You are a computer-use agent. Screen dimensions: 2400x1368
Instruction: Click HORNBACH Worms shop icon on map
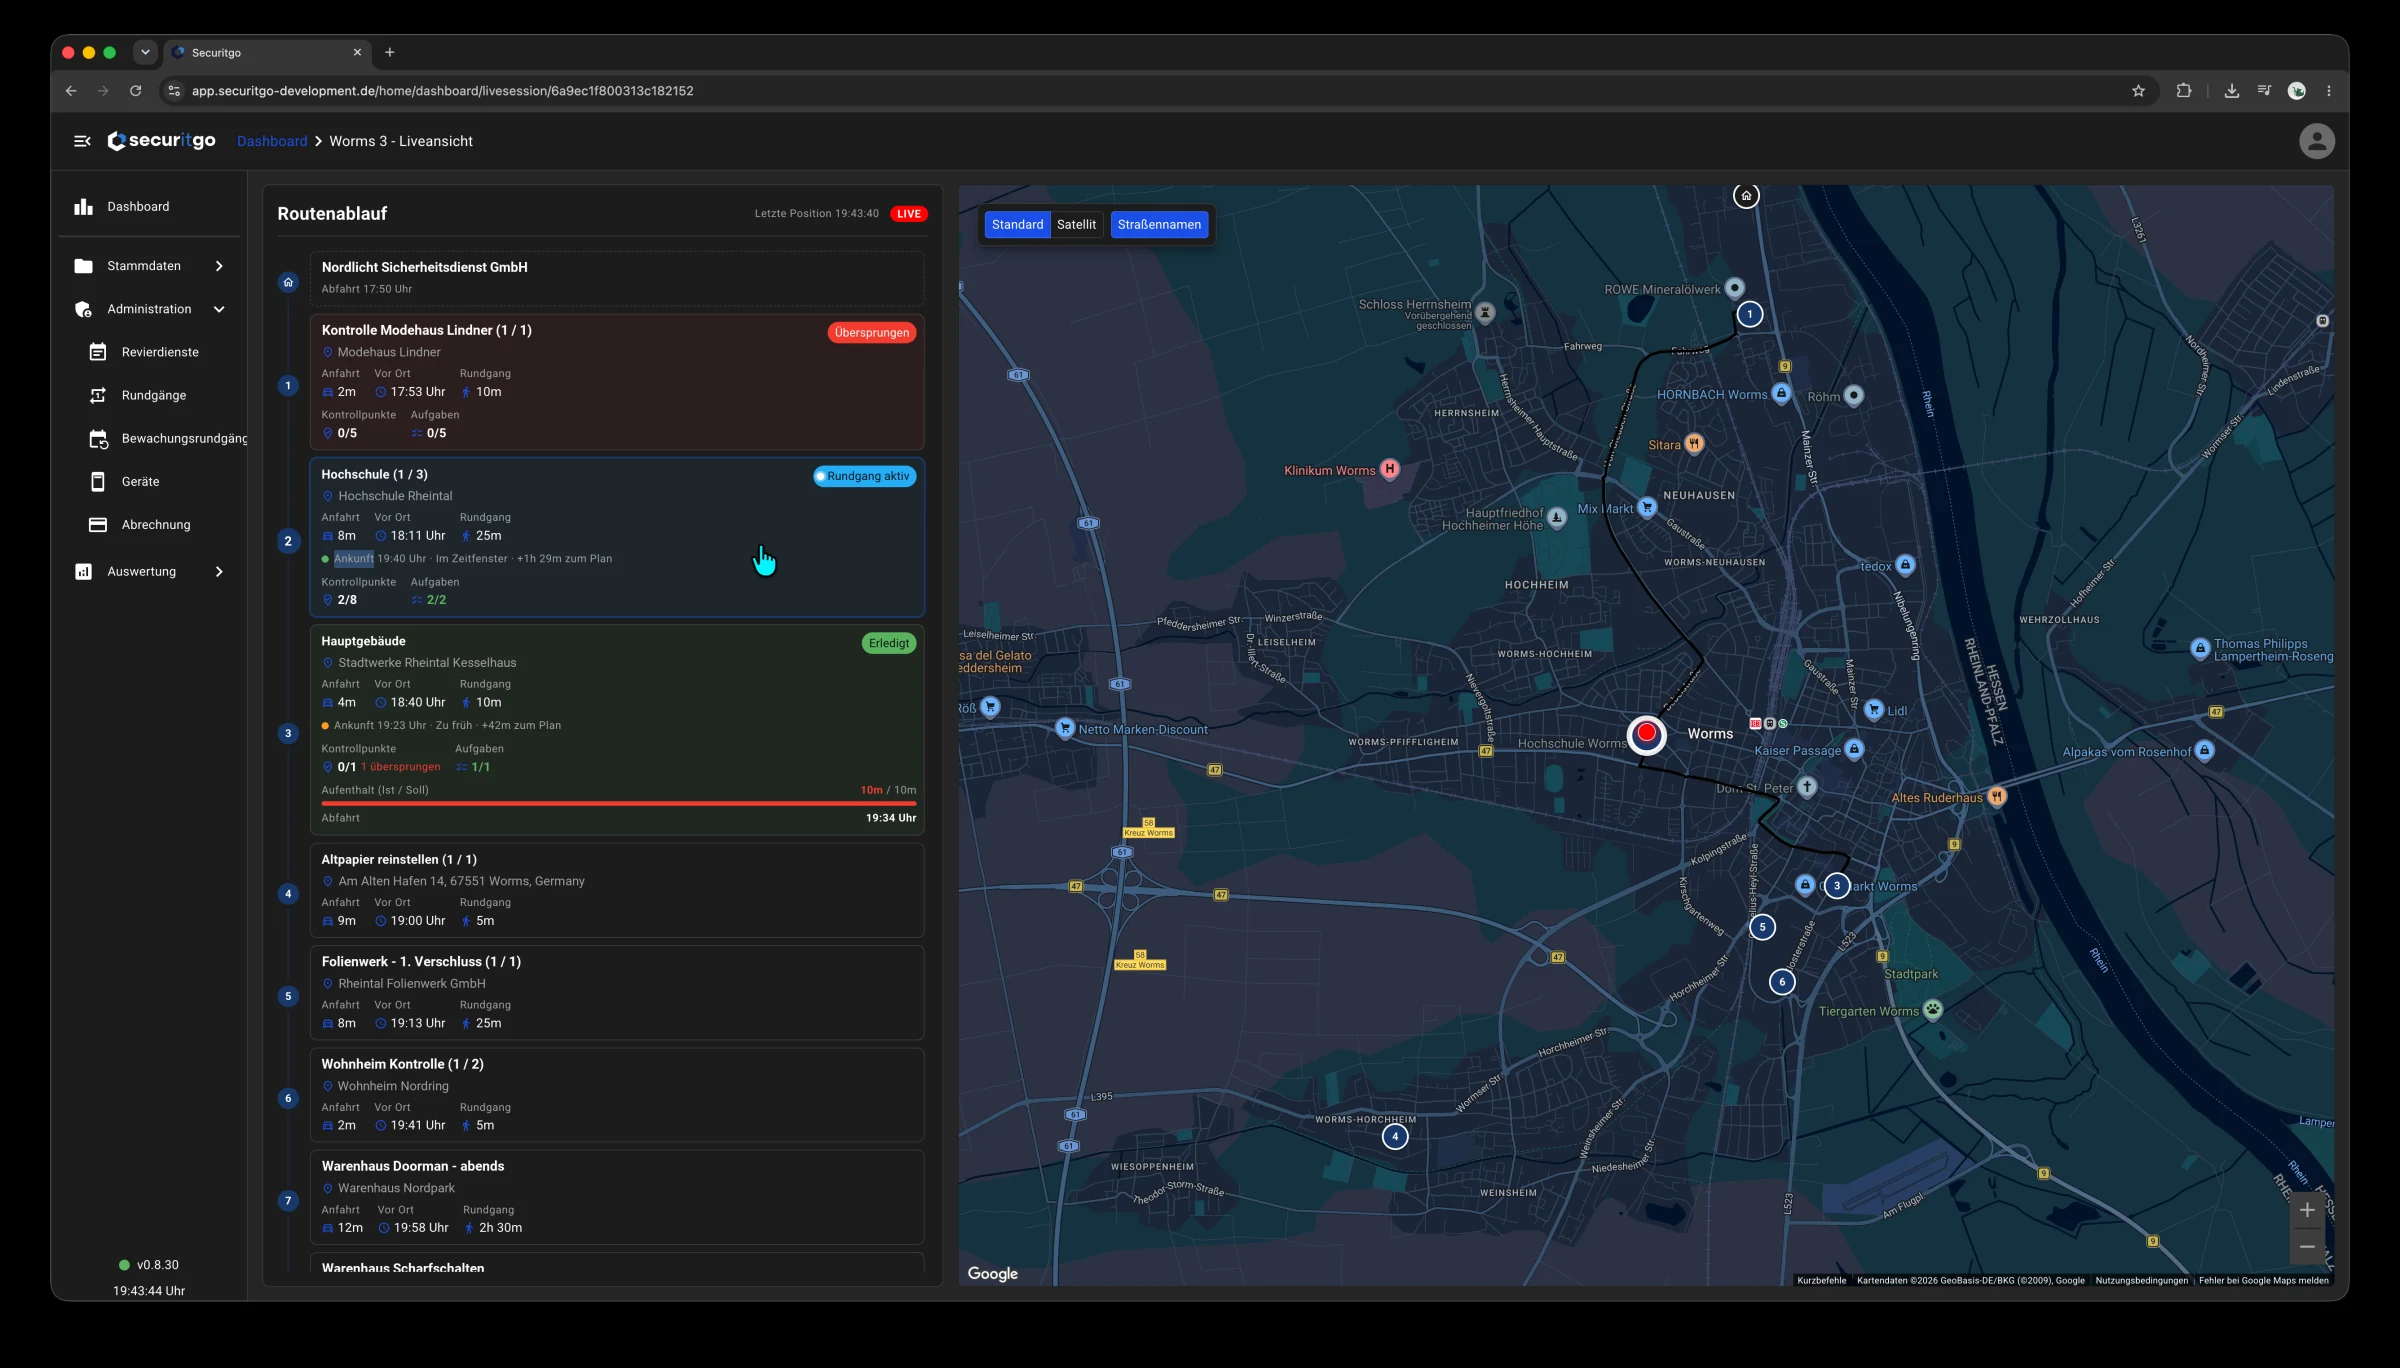(x=1781, y=393)
